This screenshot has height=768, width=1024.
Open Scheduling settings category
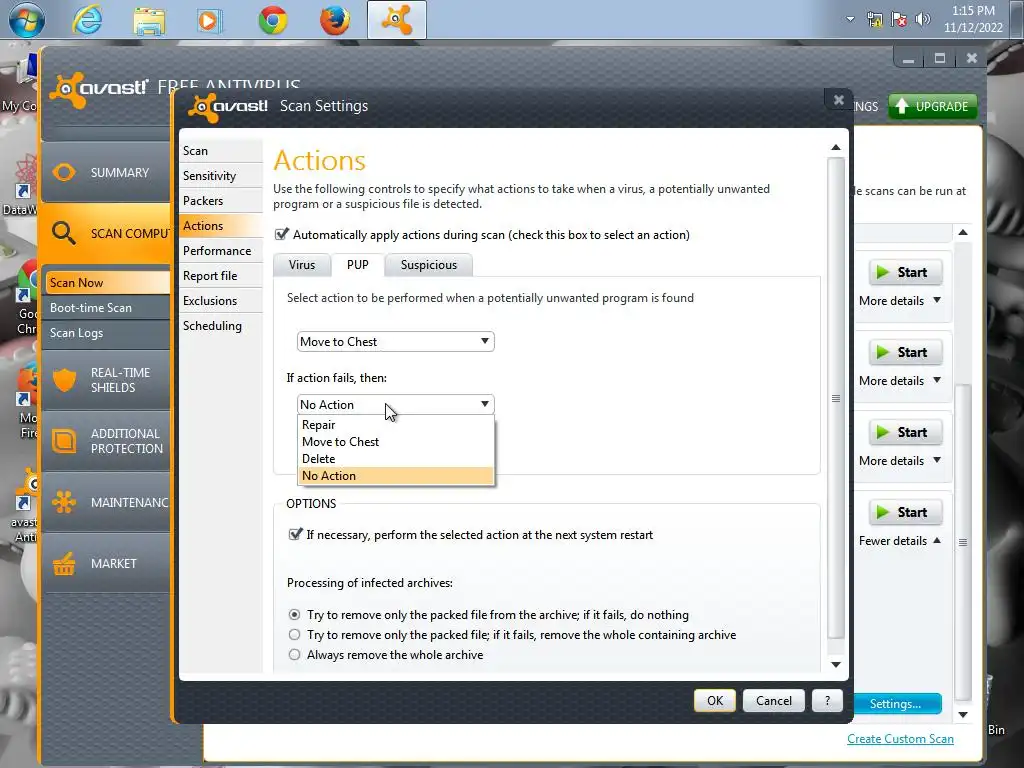221,326
